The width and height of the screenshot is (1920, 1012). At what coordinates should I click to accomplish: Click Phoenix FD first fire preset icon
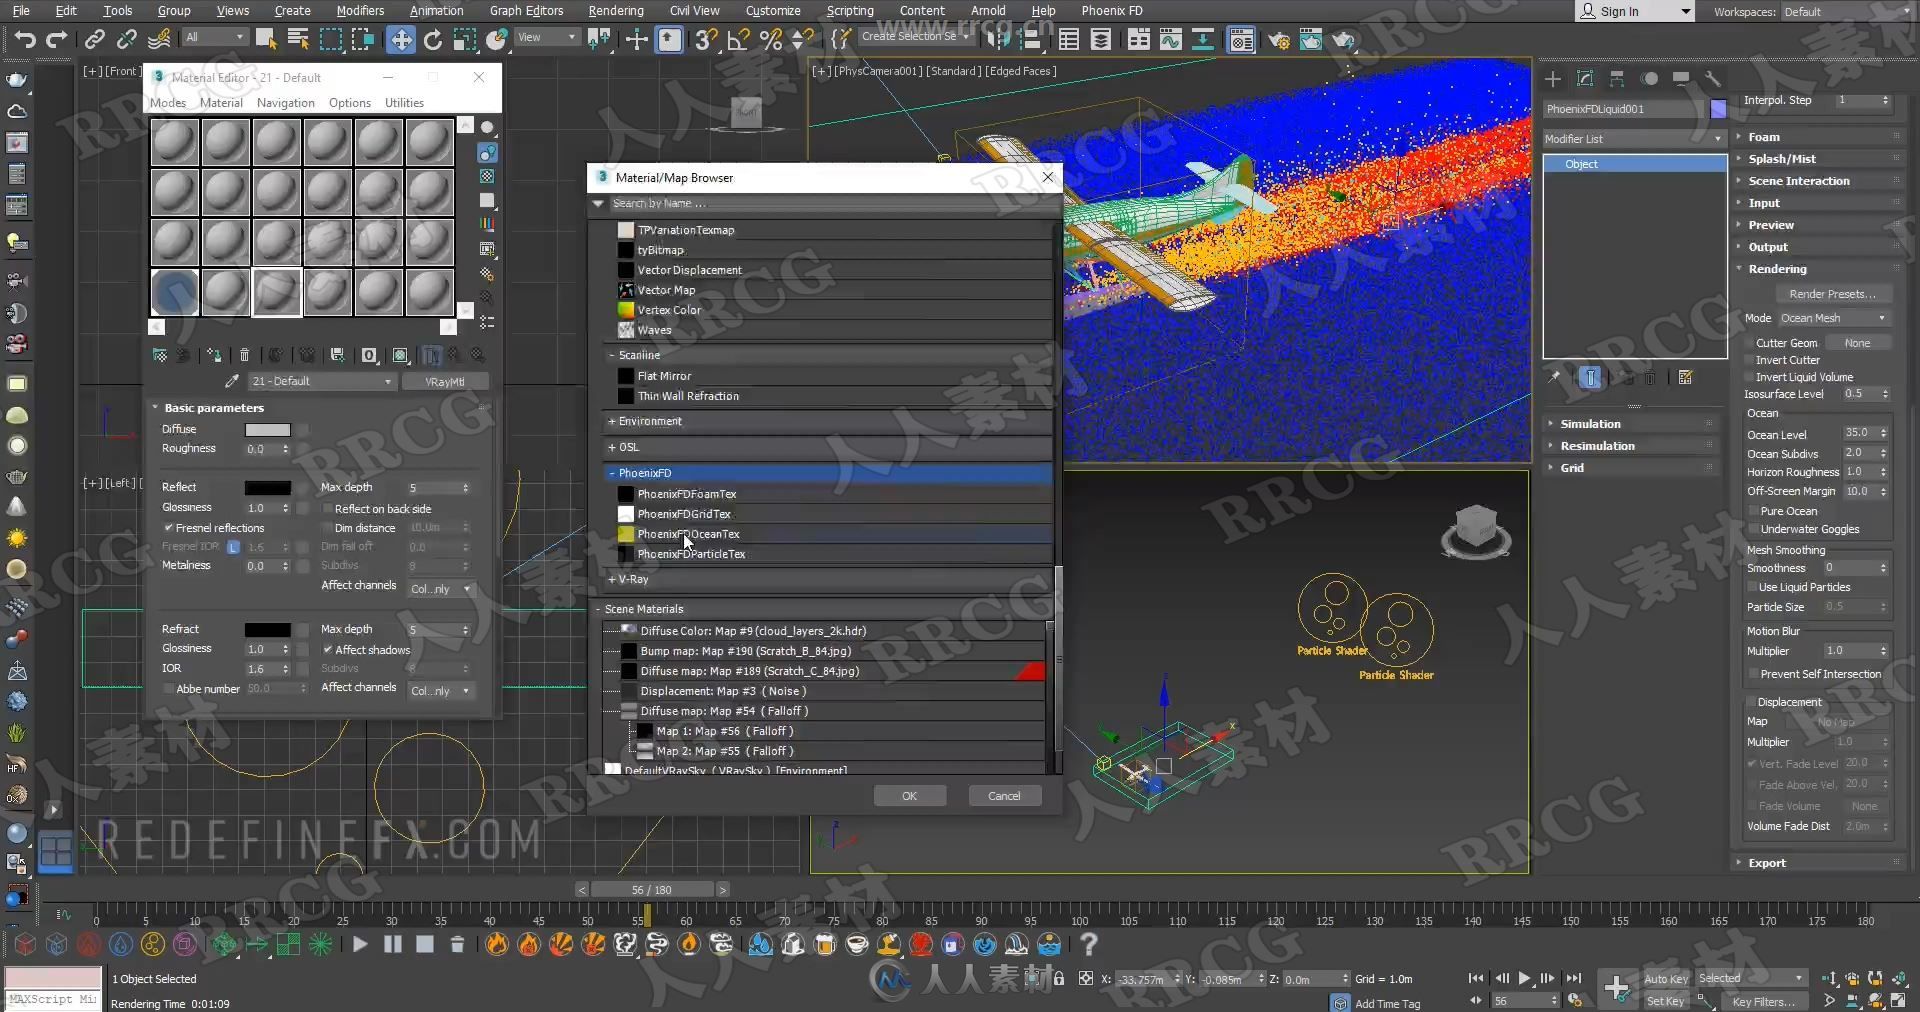[496, 944]
